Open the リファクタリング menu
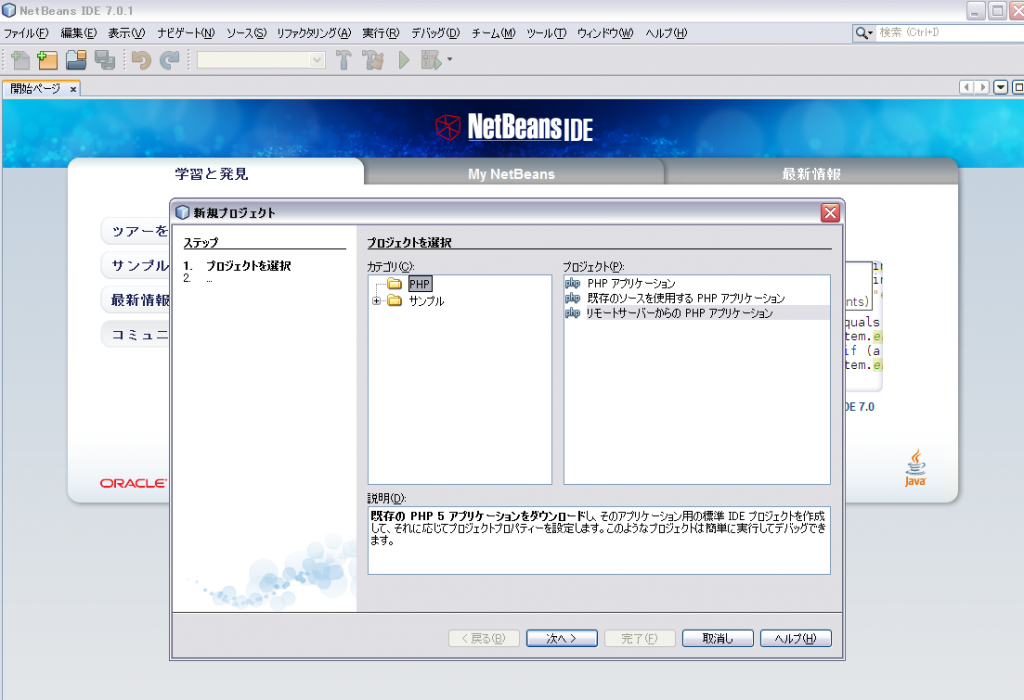Image resolution: width=1024 pixels, height=700 pixels. 313,33
